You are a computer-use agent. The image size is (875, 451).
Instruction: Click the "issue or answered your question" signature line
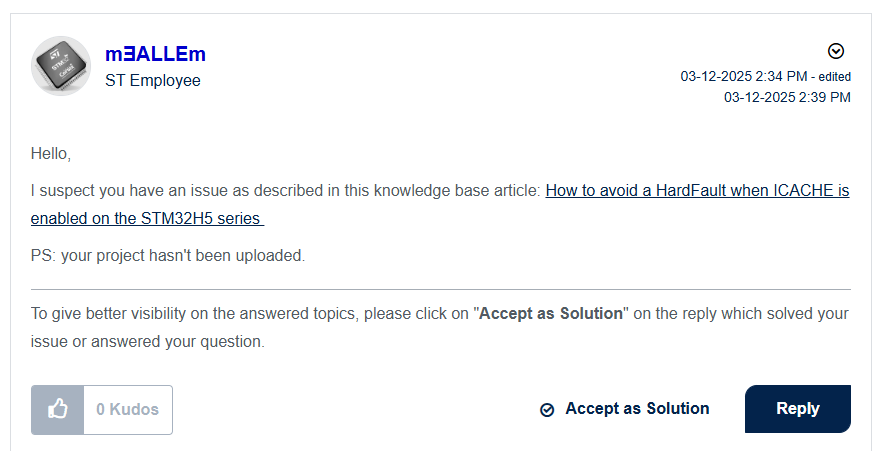tap(147, 341)
